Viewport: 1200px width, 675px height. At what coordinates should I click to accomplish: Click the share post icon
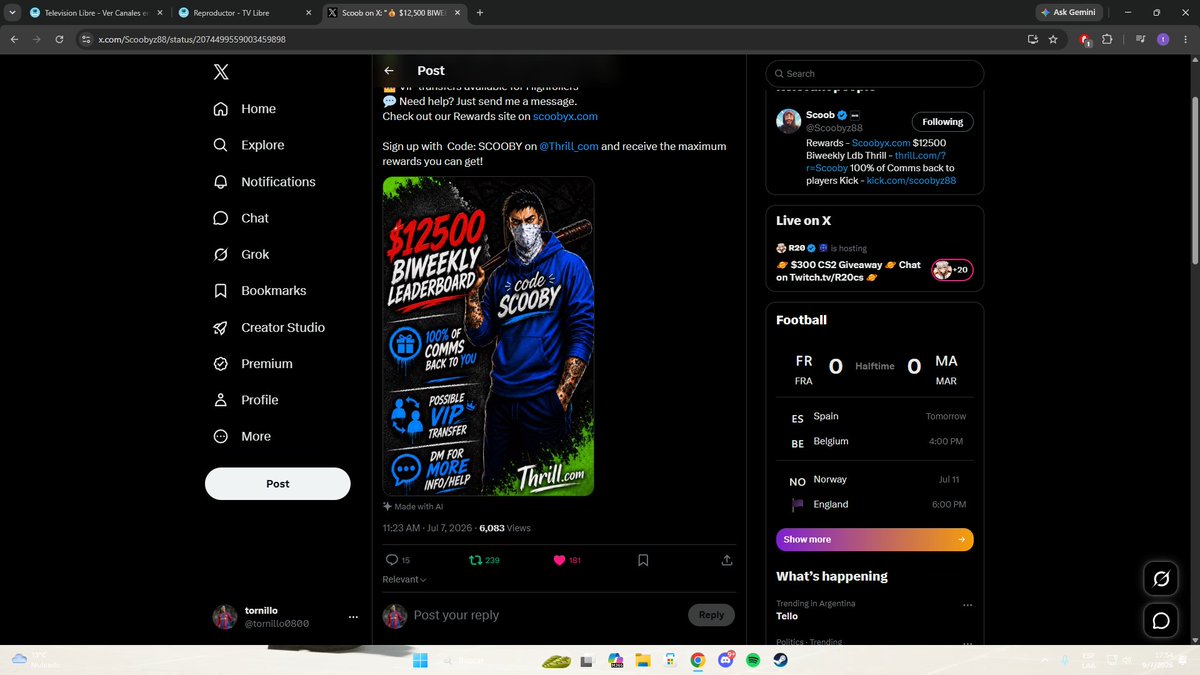(727, 560)
